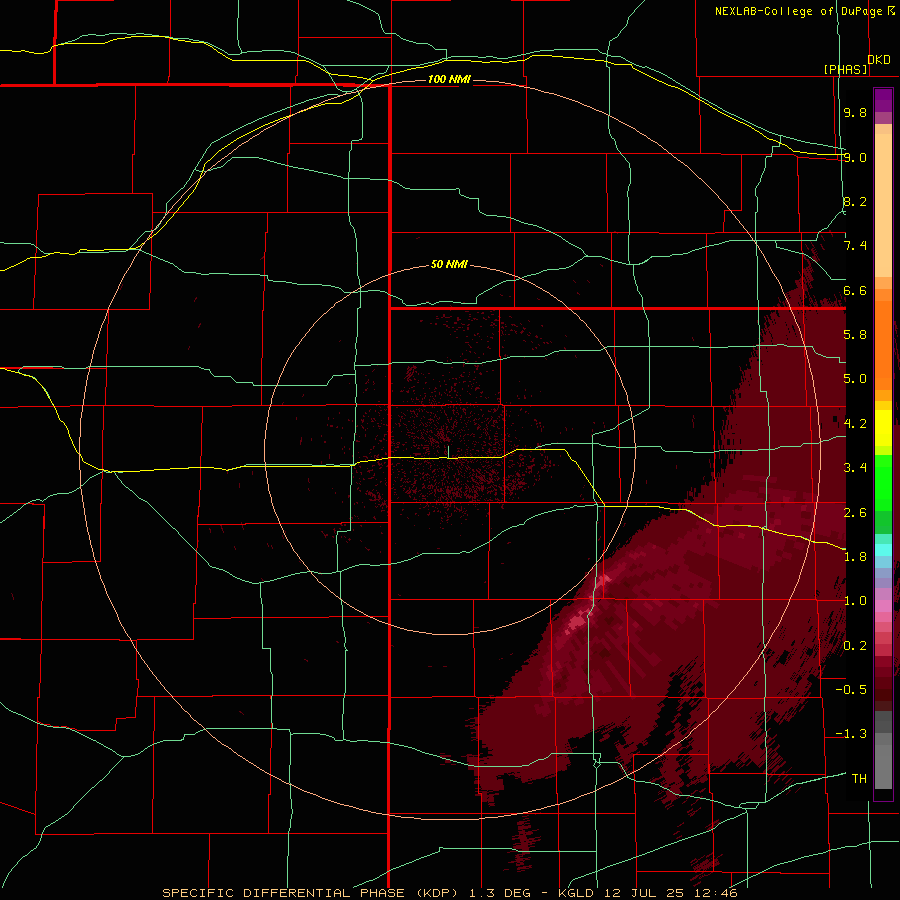Click the 8.2 scale value
Image resolution: width=900 pixels, height=900 pixels.
tap(855, 201)
